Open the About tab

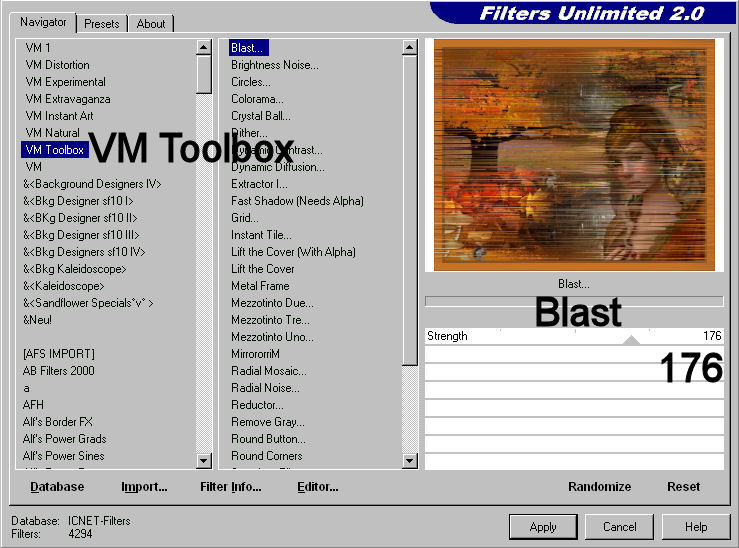(151, 24)
